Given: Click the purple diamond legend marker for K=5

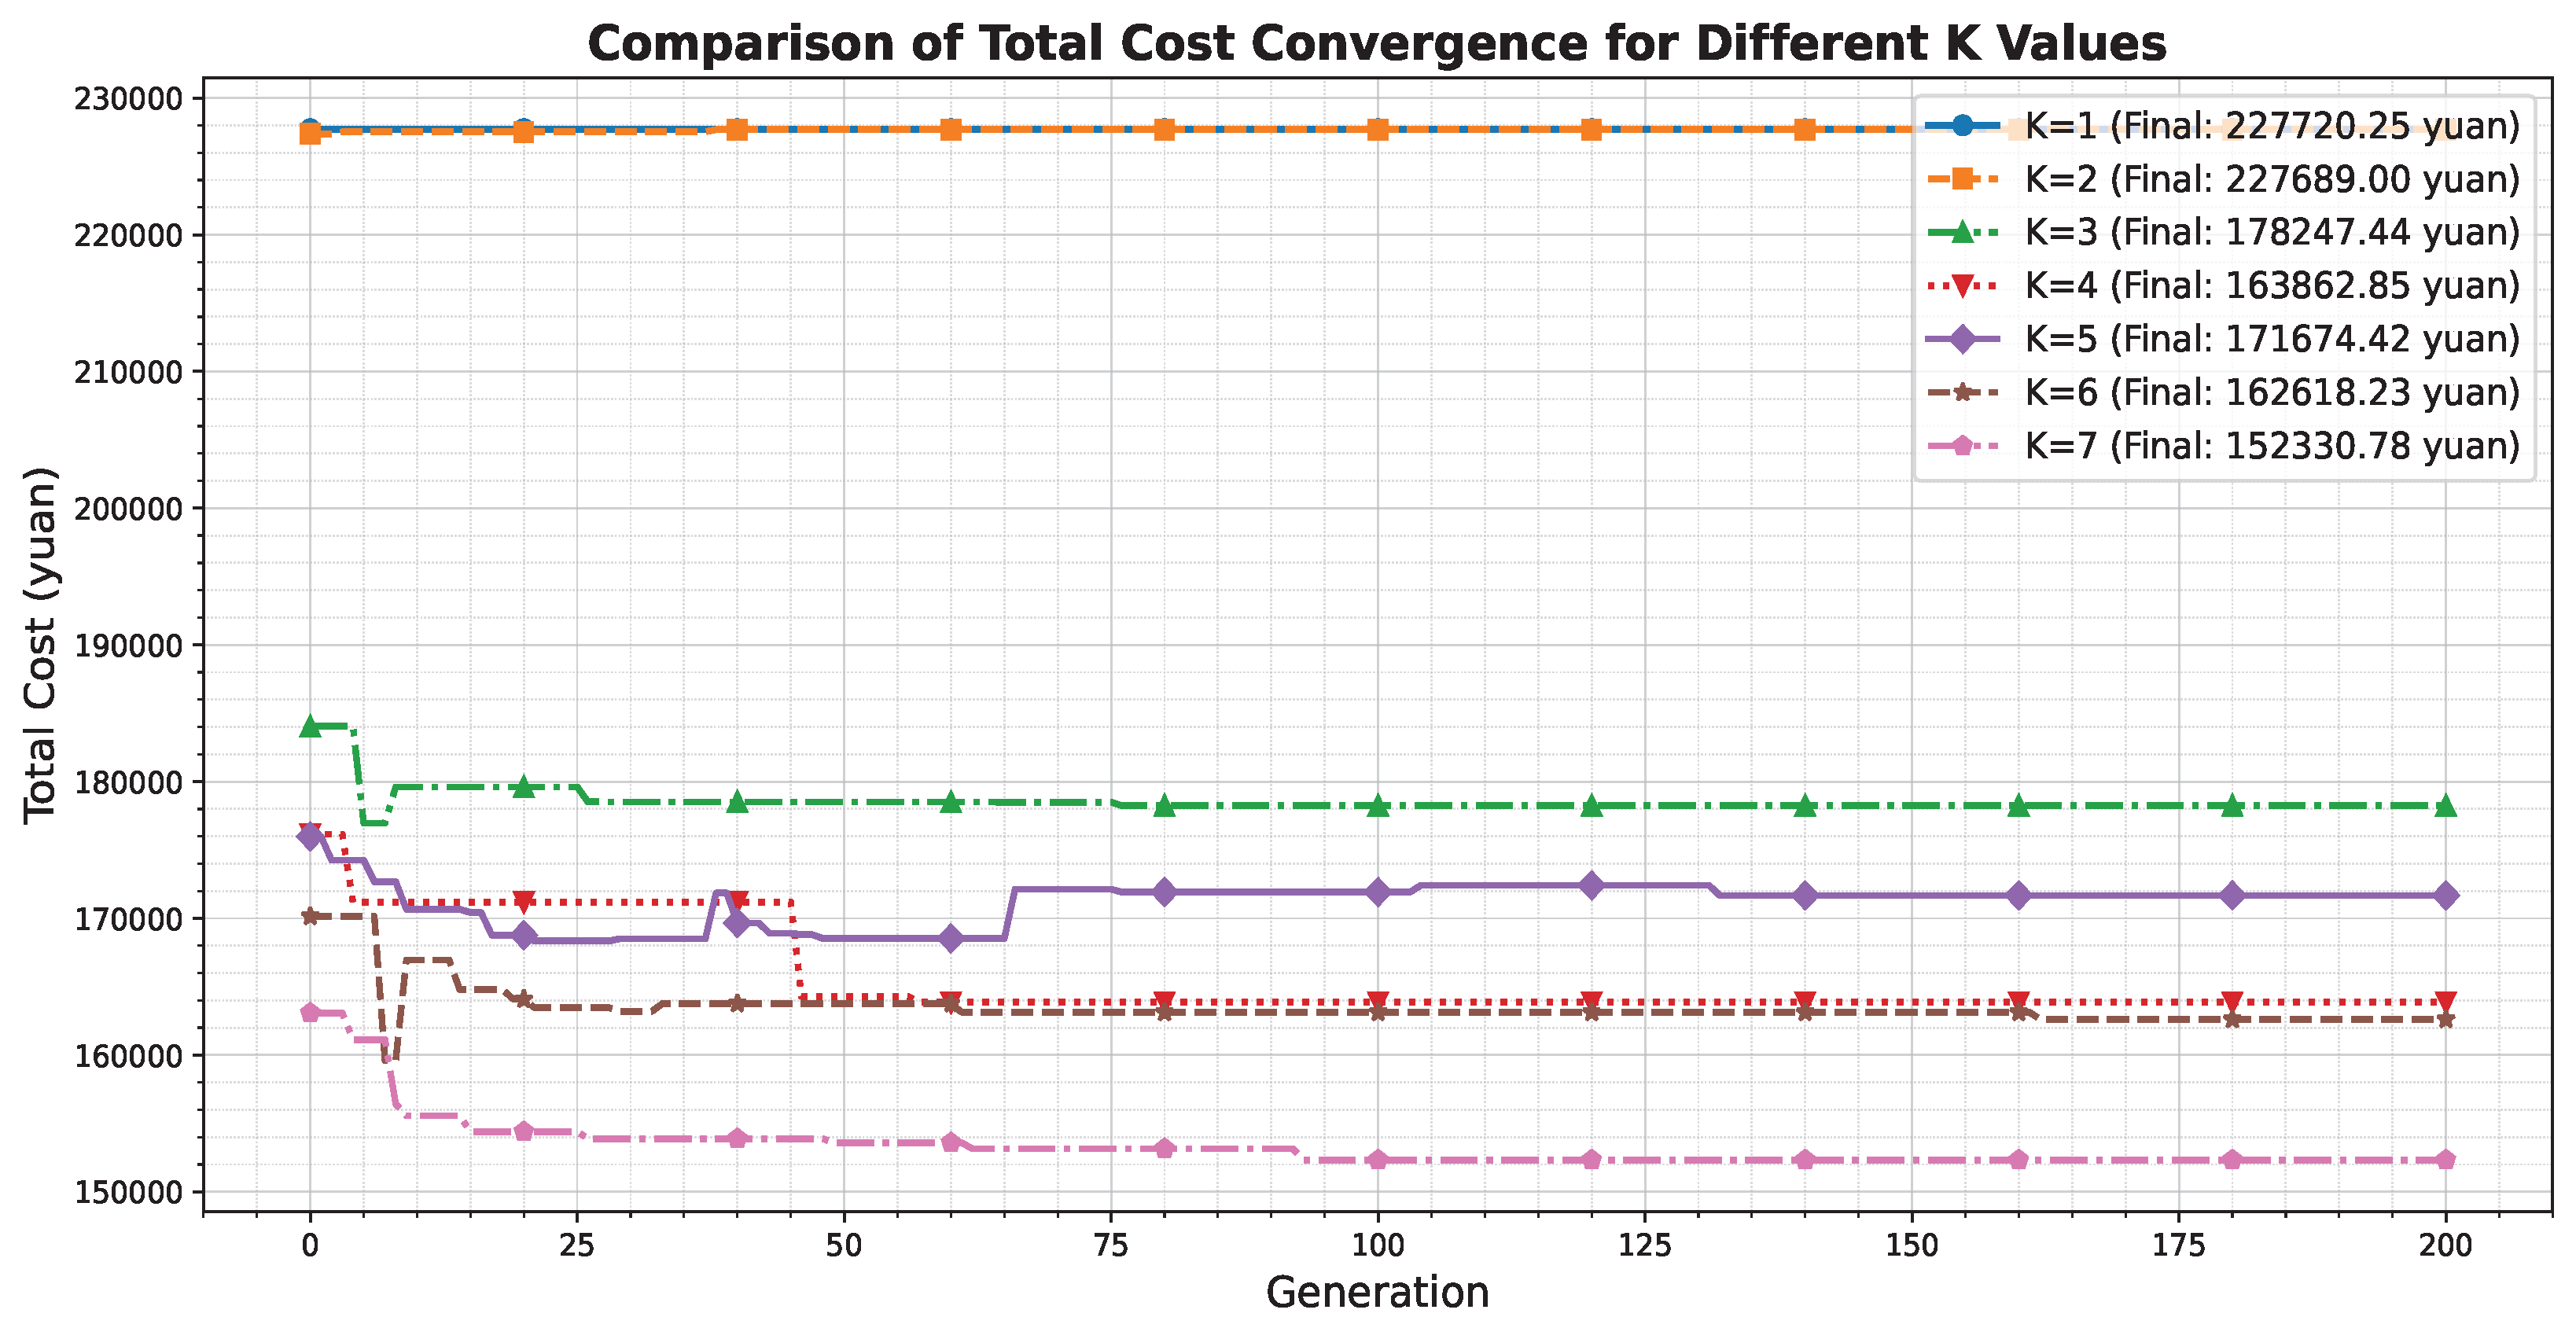Looking at the screenshot, I should tap(1962, 339).
